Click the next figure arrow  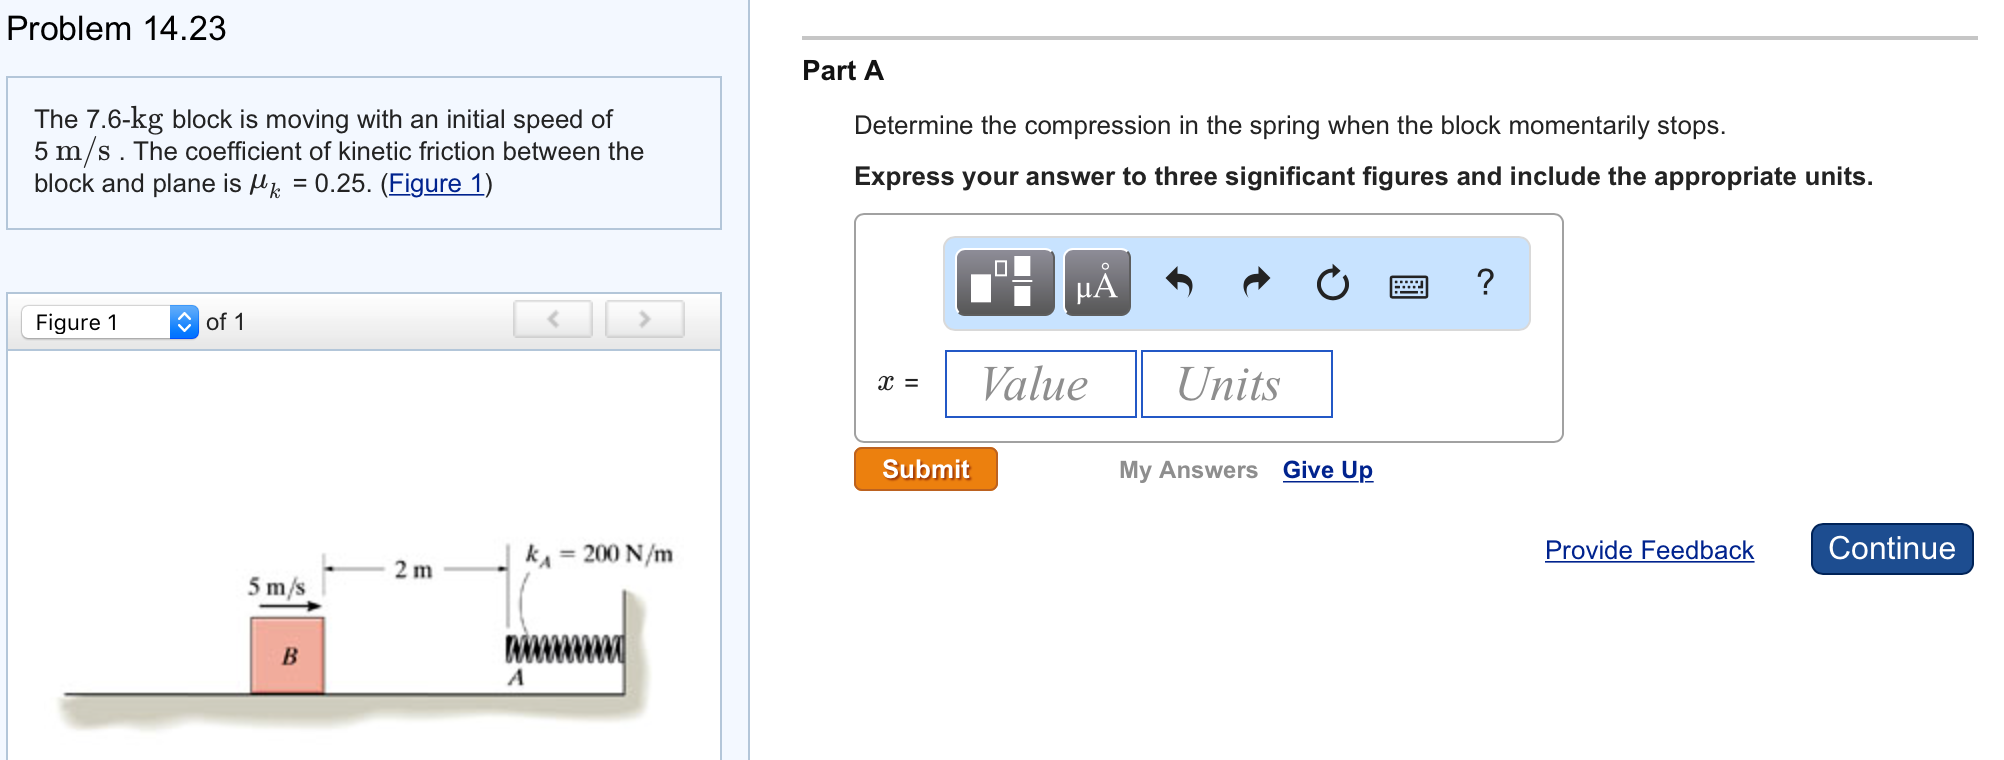(645, 318)
